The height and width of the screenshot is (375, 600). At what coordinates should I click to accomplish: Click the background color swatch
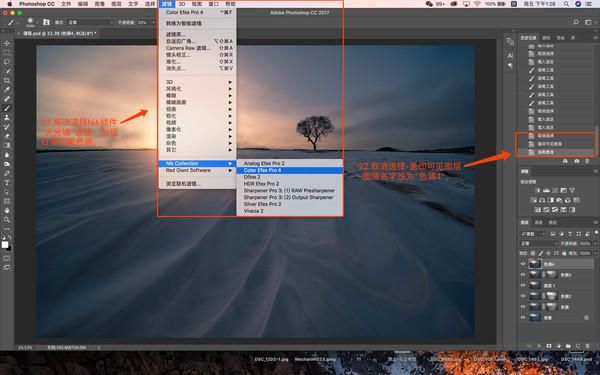pyautogui.click(x=9, y=249)
